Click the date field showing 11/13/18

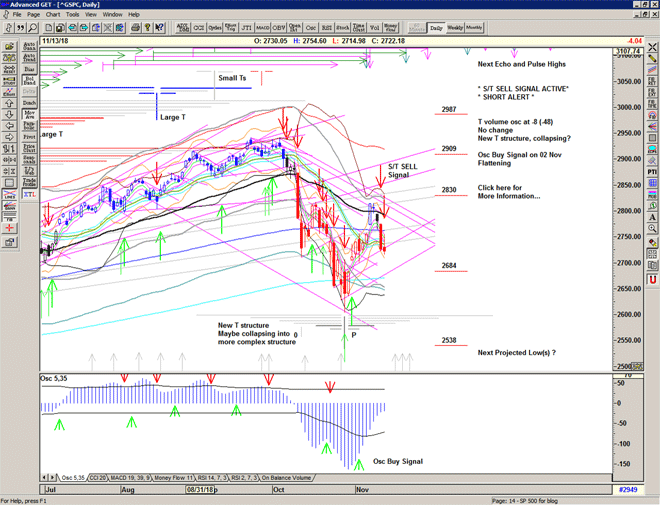point(56,41)
